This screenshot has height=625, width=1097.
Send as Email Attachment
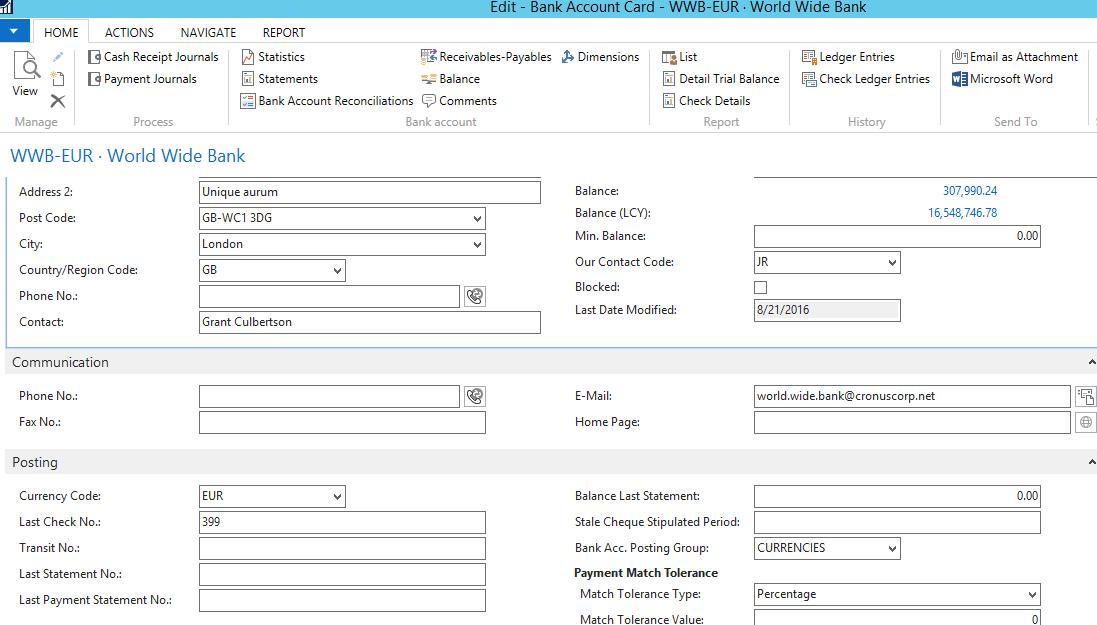[x=1015, y=57]
